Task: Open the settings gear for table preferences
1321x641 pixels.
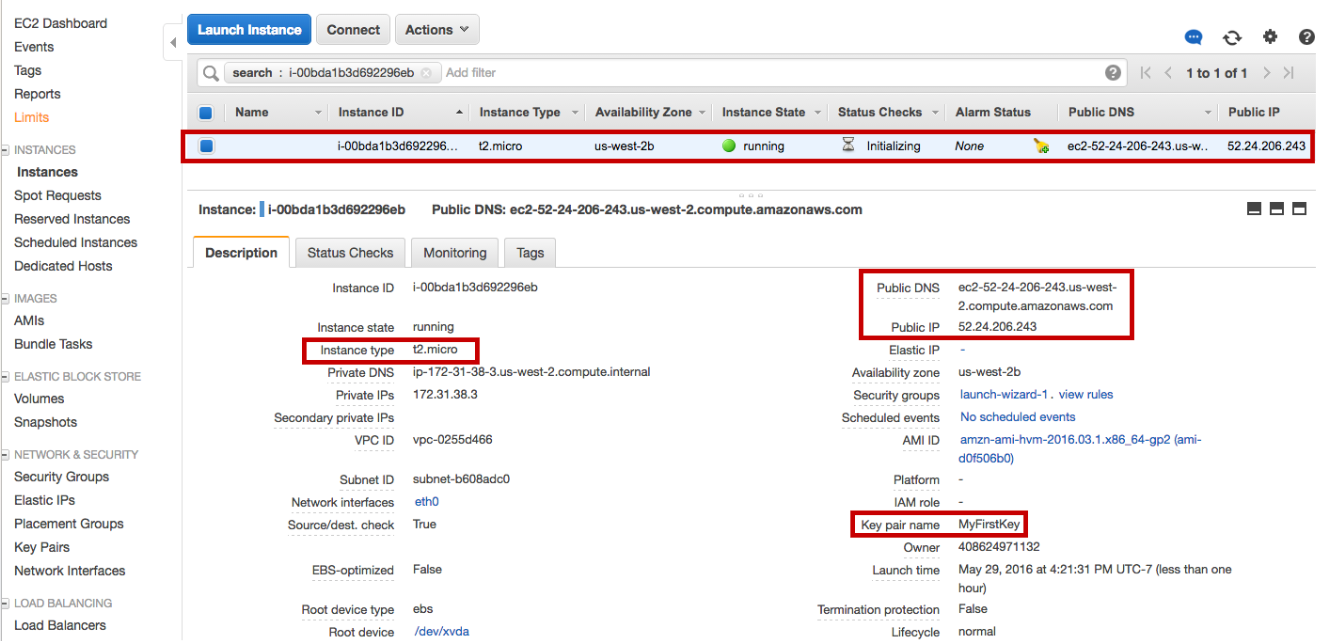Action: click(1270, 37)
